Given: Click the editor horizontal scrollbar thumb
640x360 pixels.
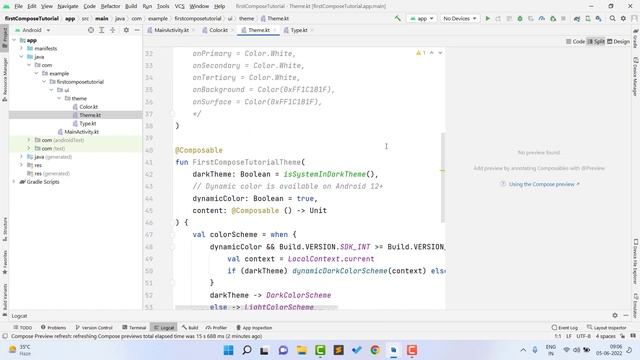Looking at the screenshot, I should point(256,307).
